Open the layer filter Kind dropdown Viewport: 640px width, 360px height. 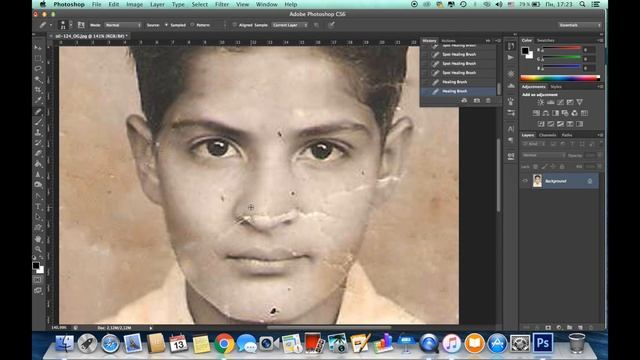point(533,144)
